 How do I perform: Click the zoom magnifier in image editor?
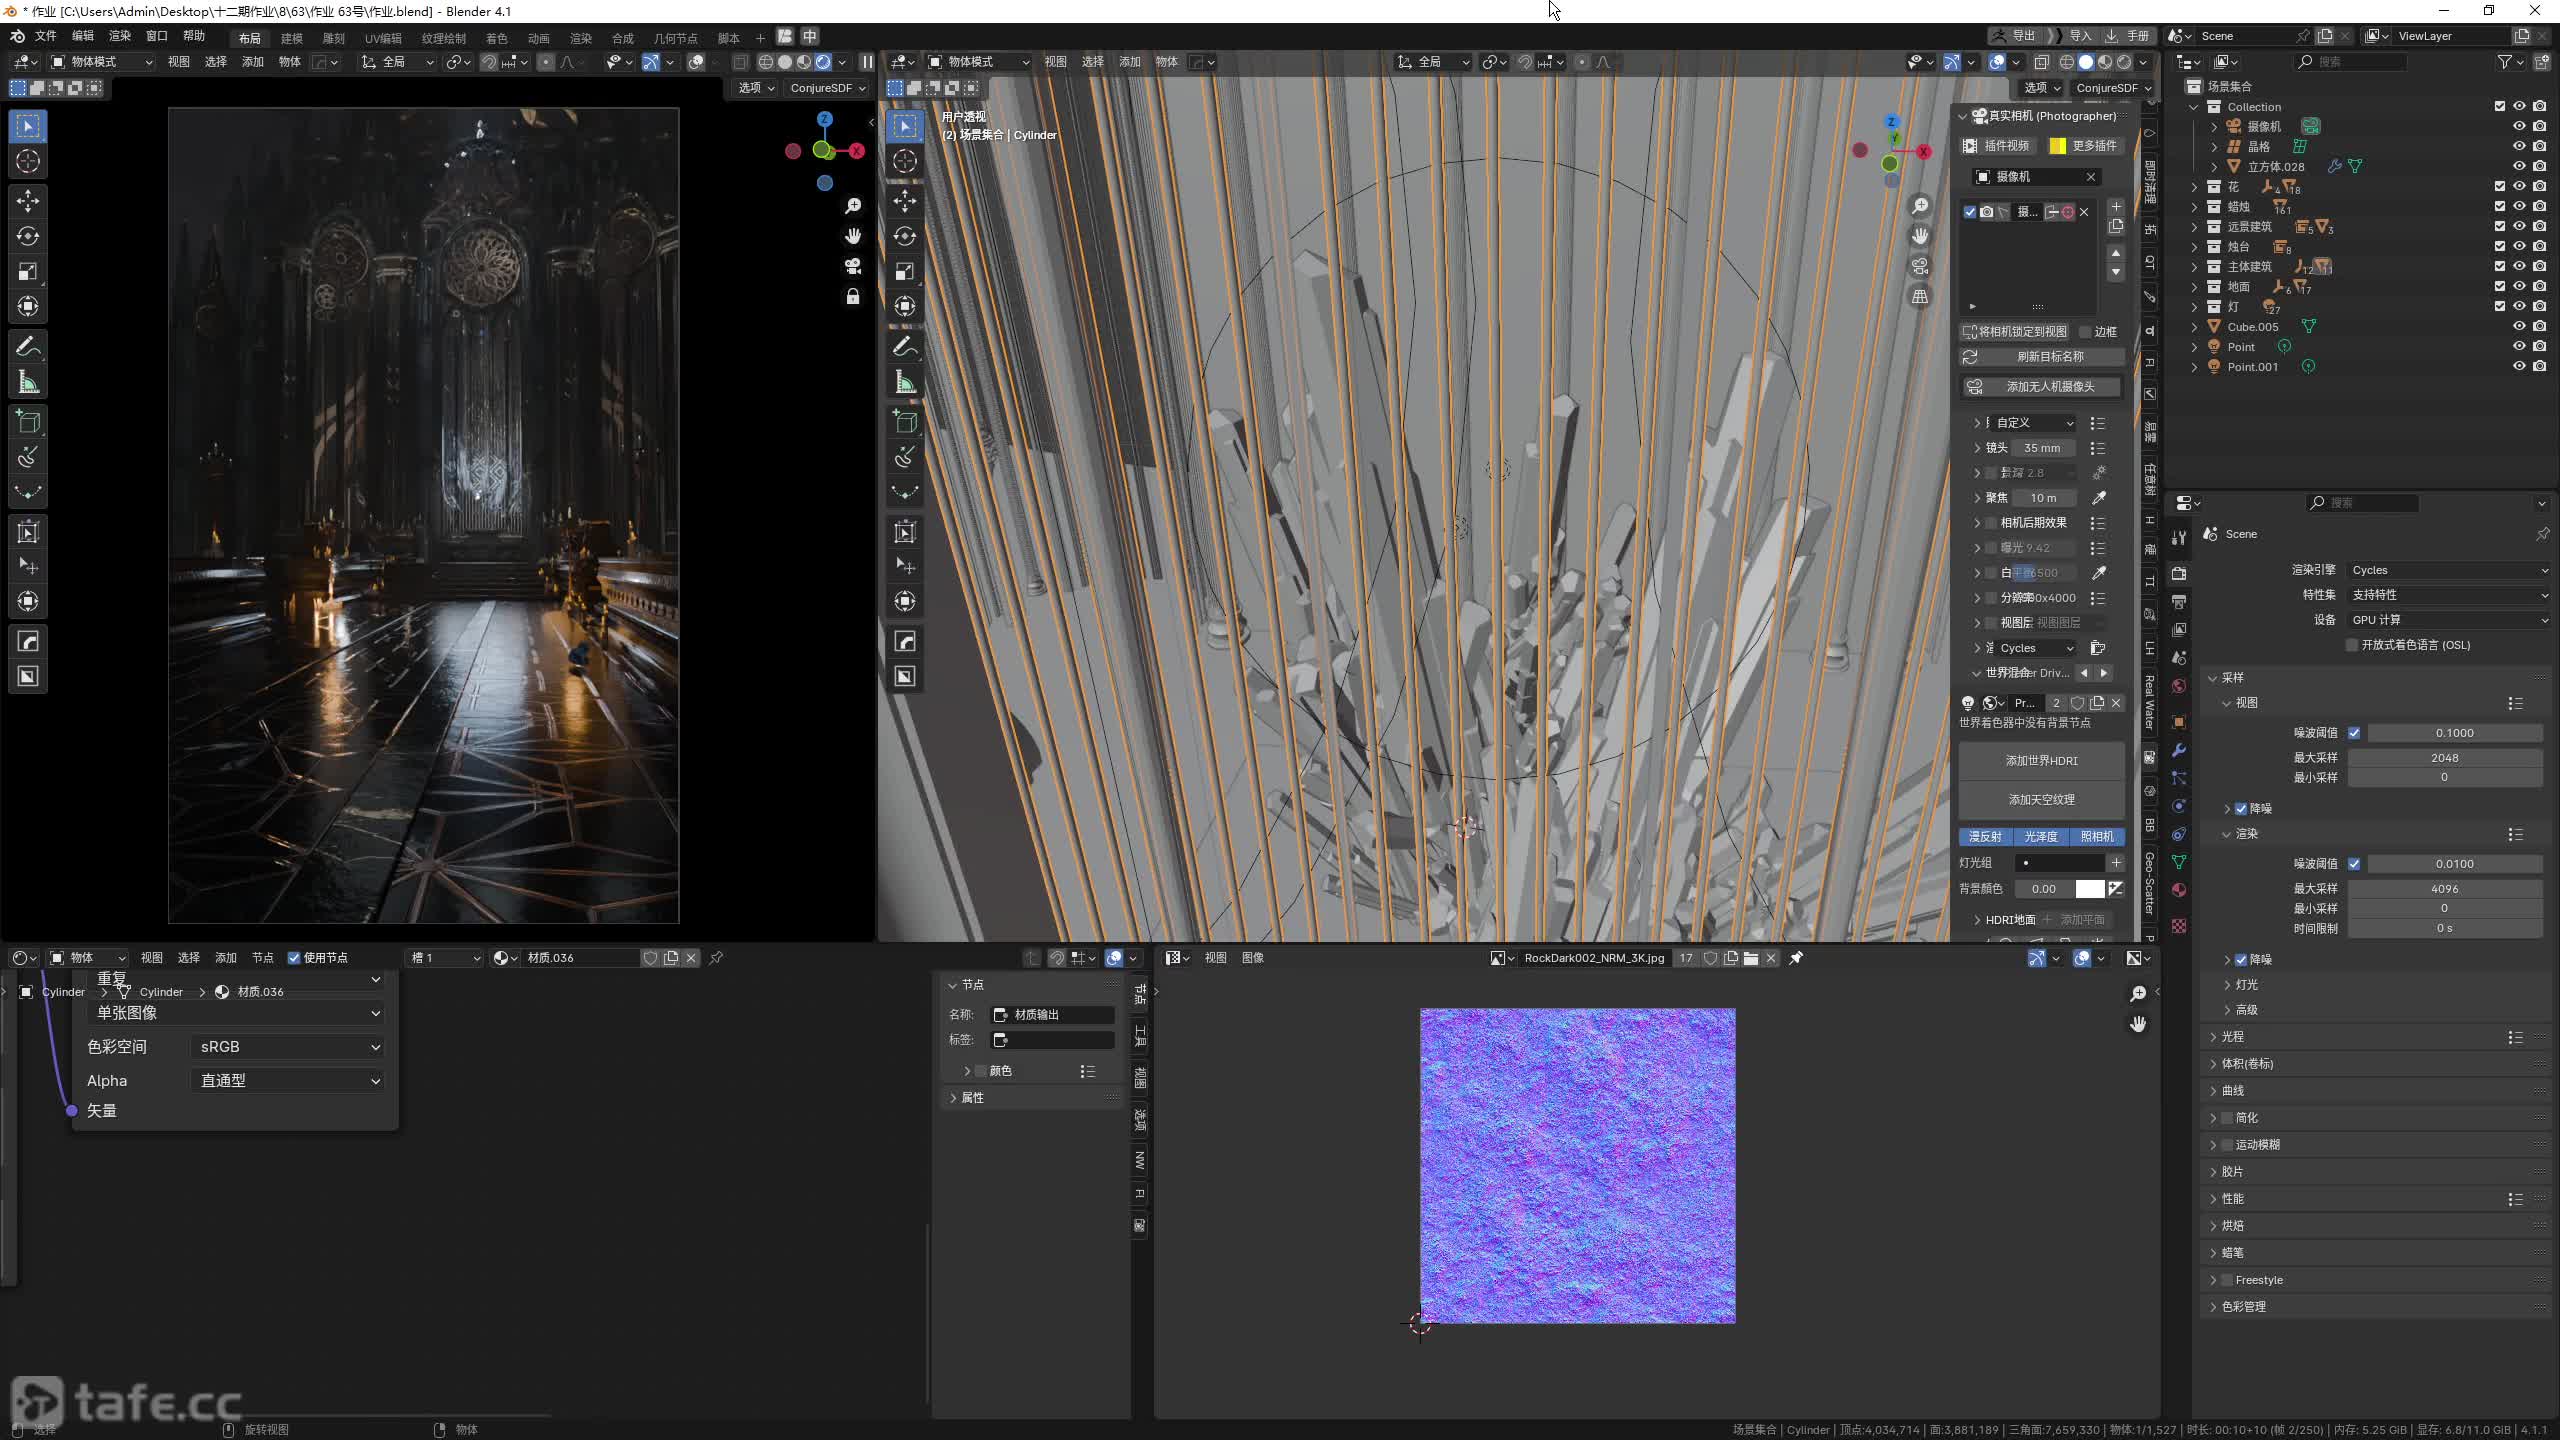(x=2137, y=993)
